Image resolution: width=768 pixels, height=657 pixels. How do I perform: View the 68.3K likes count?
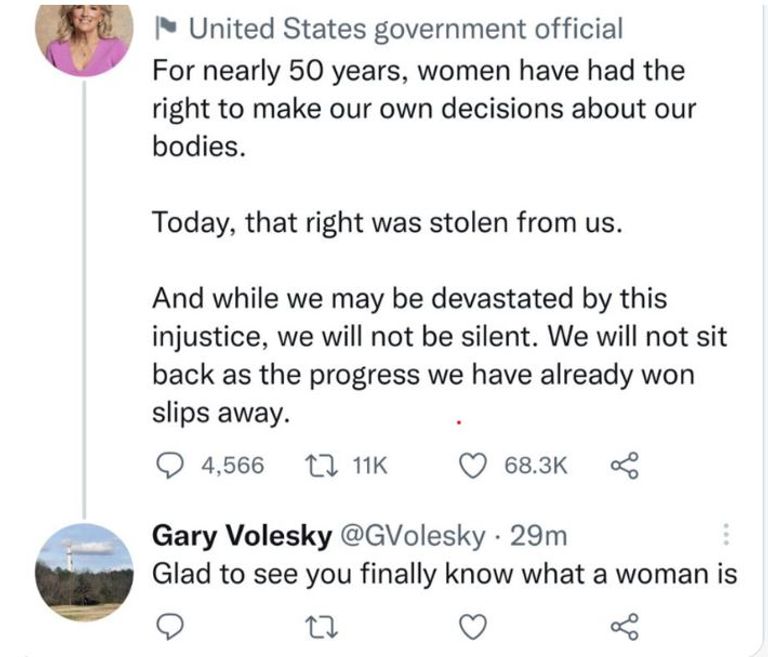[x=536, y=465]
